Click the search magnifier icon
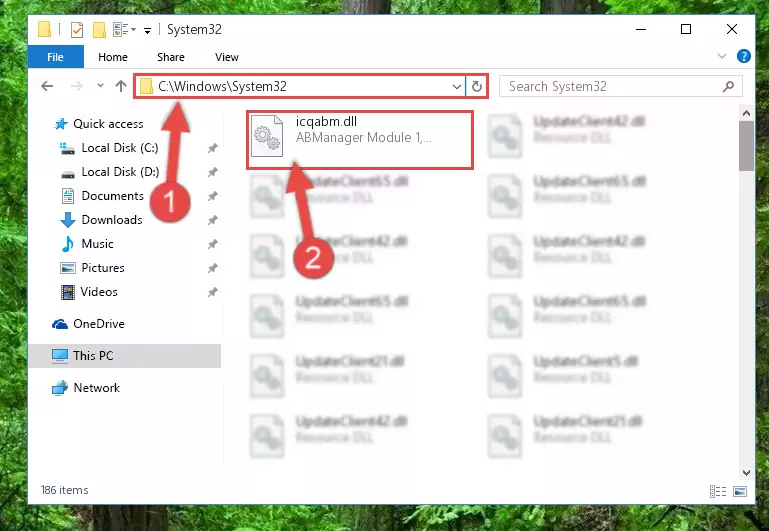The width and height of the screenshot is (769, 531). point(728,87)
